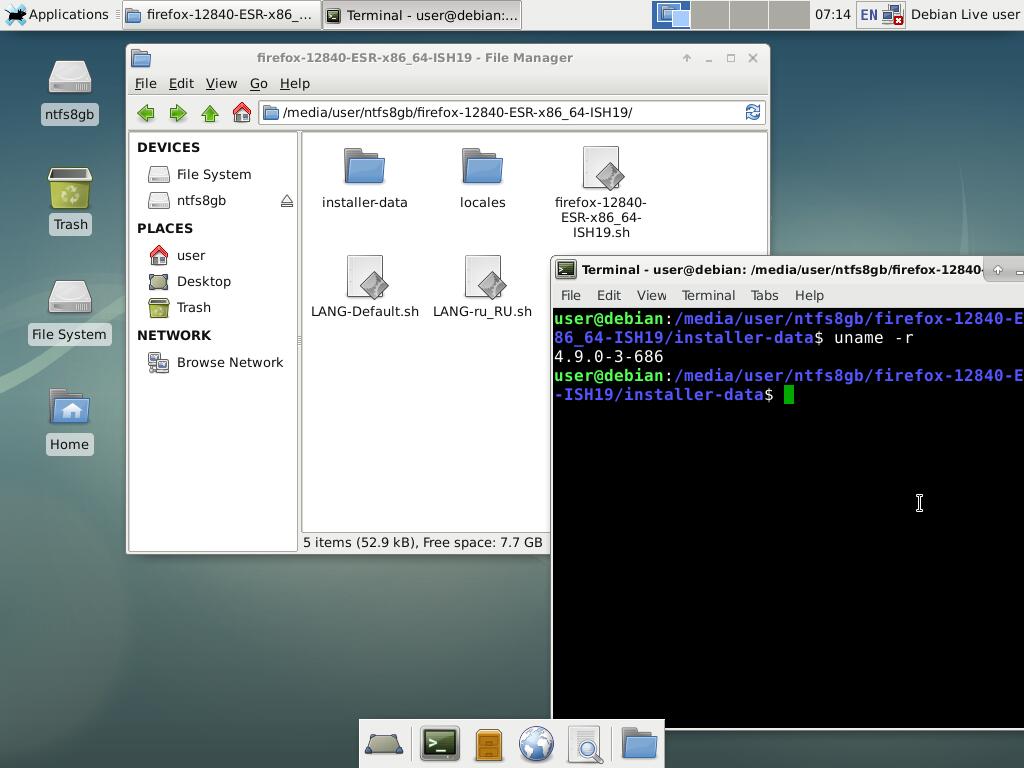
Task: Go forward in File Manager toolbar
Action: (x=178, y=113)
